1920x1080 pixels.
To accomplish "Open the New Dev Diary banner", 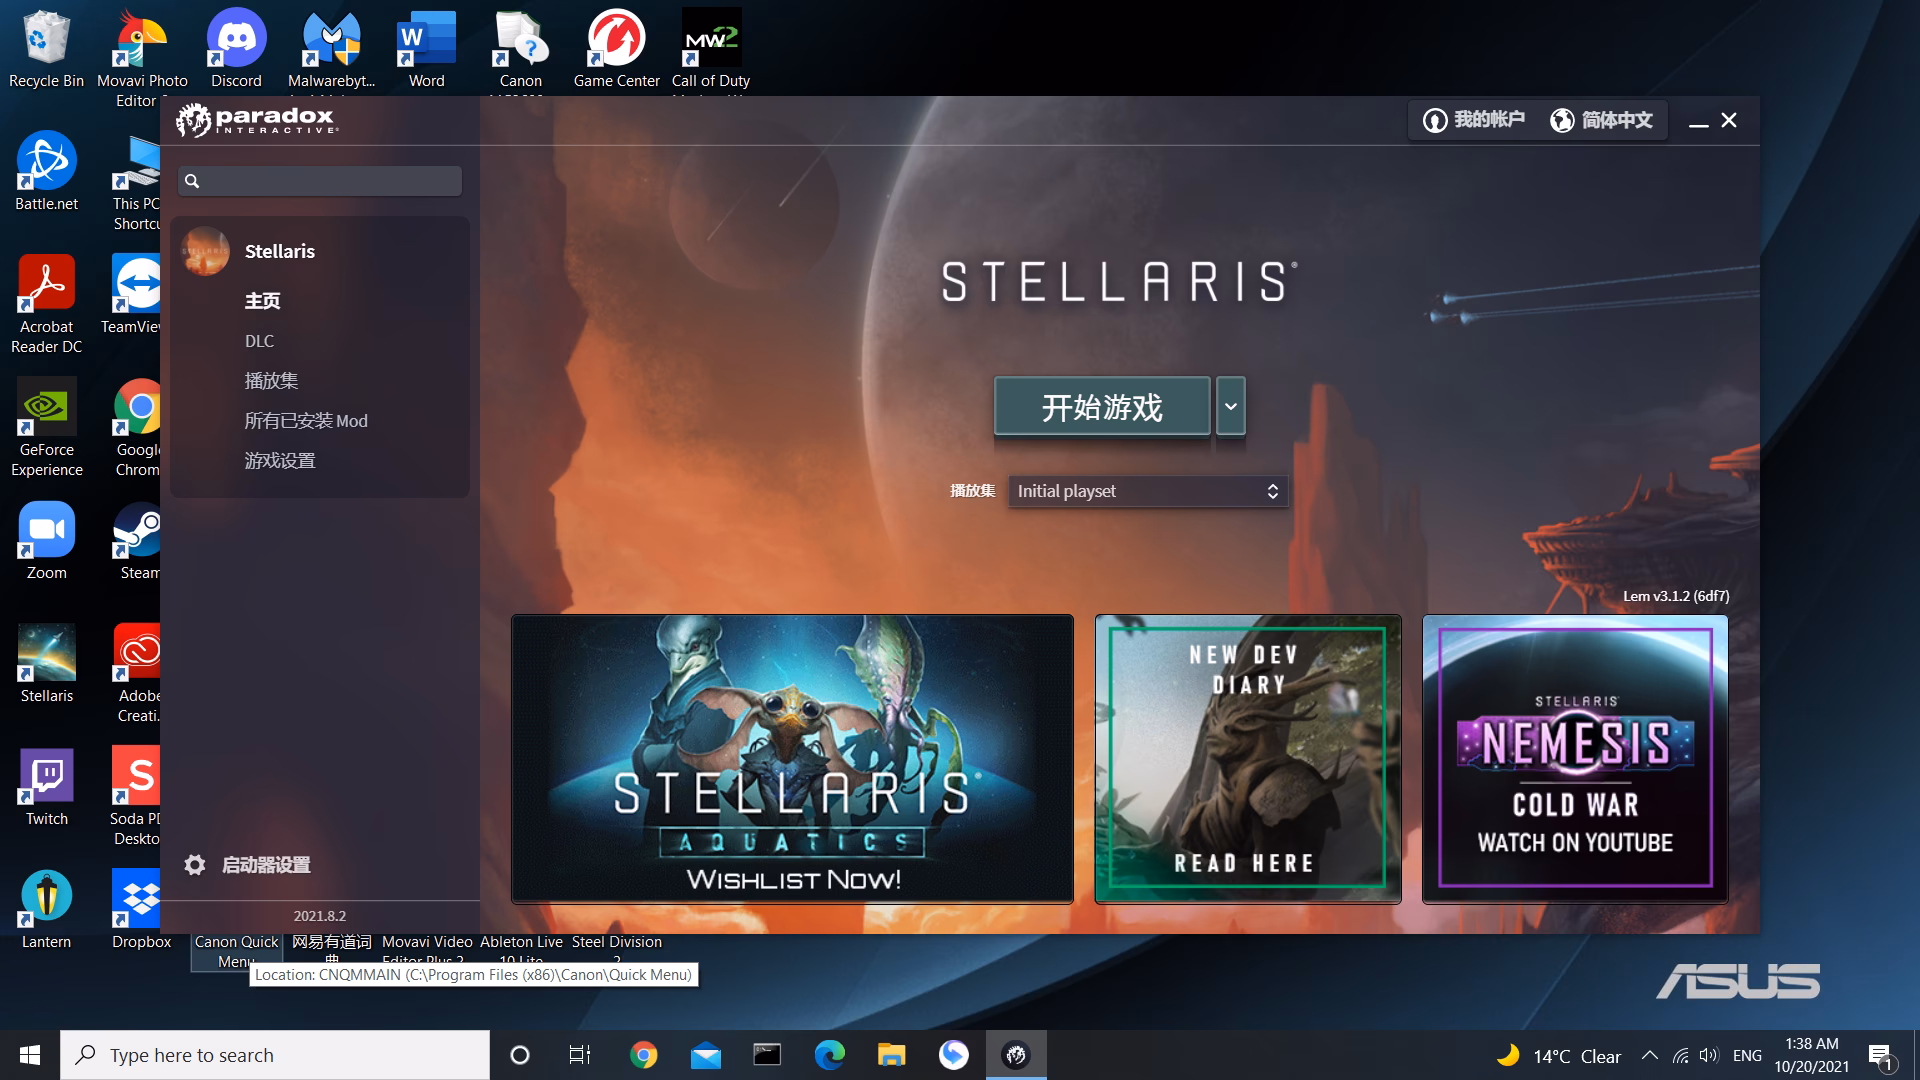I will point(1248,759).
